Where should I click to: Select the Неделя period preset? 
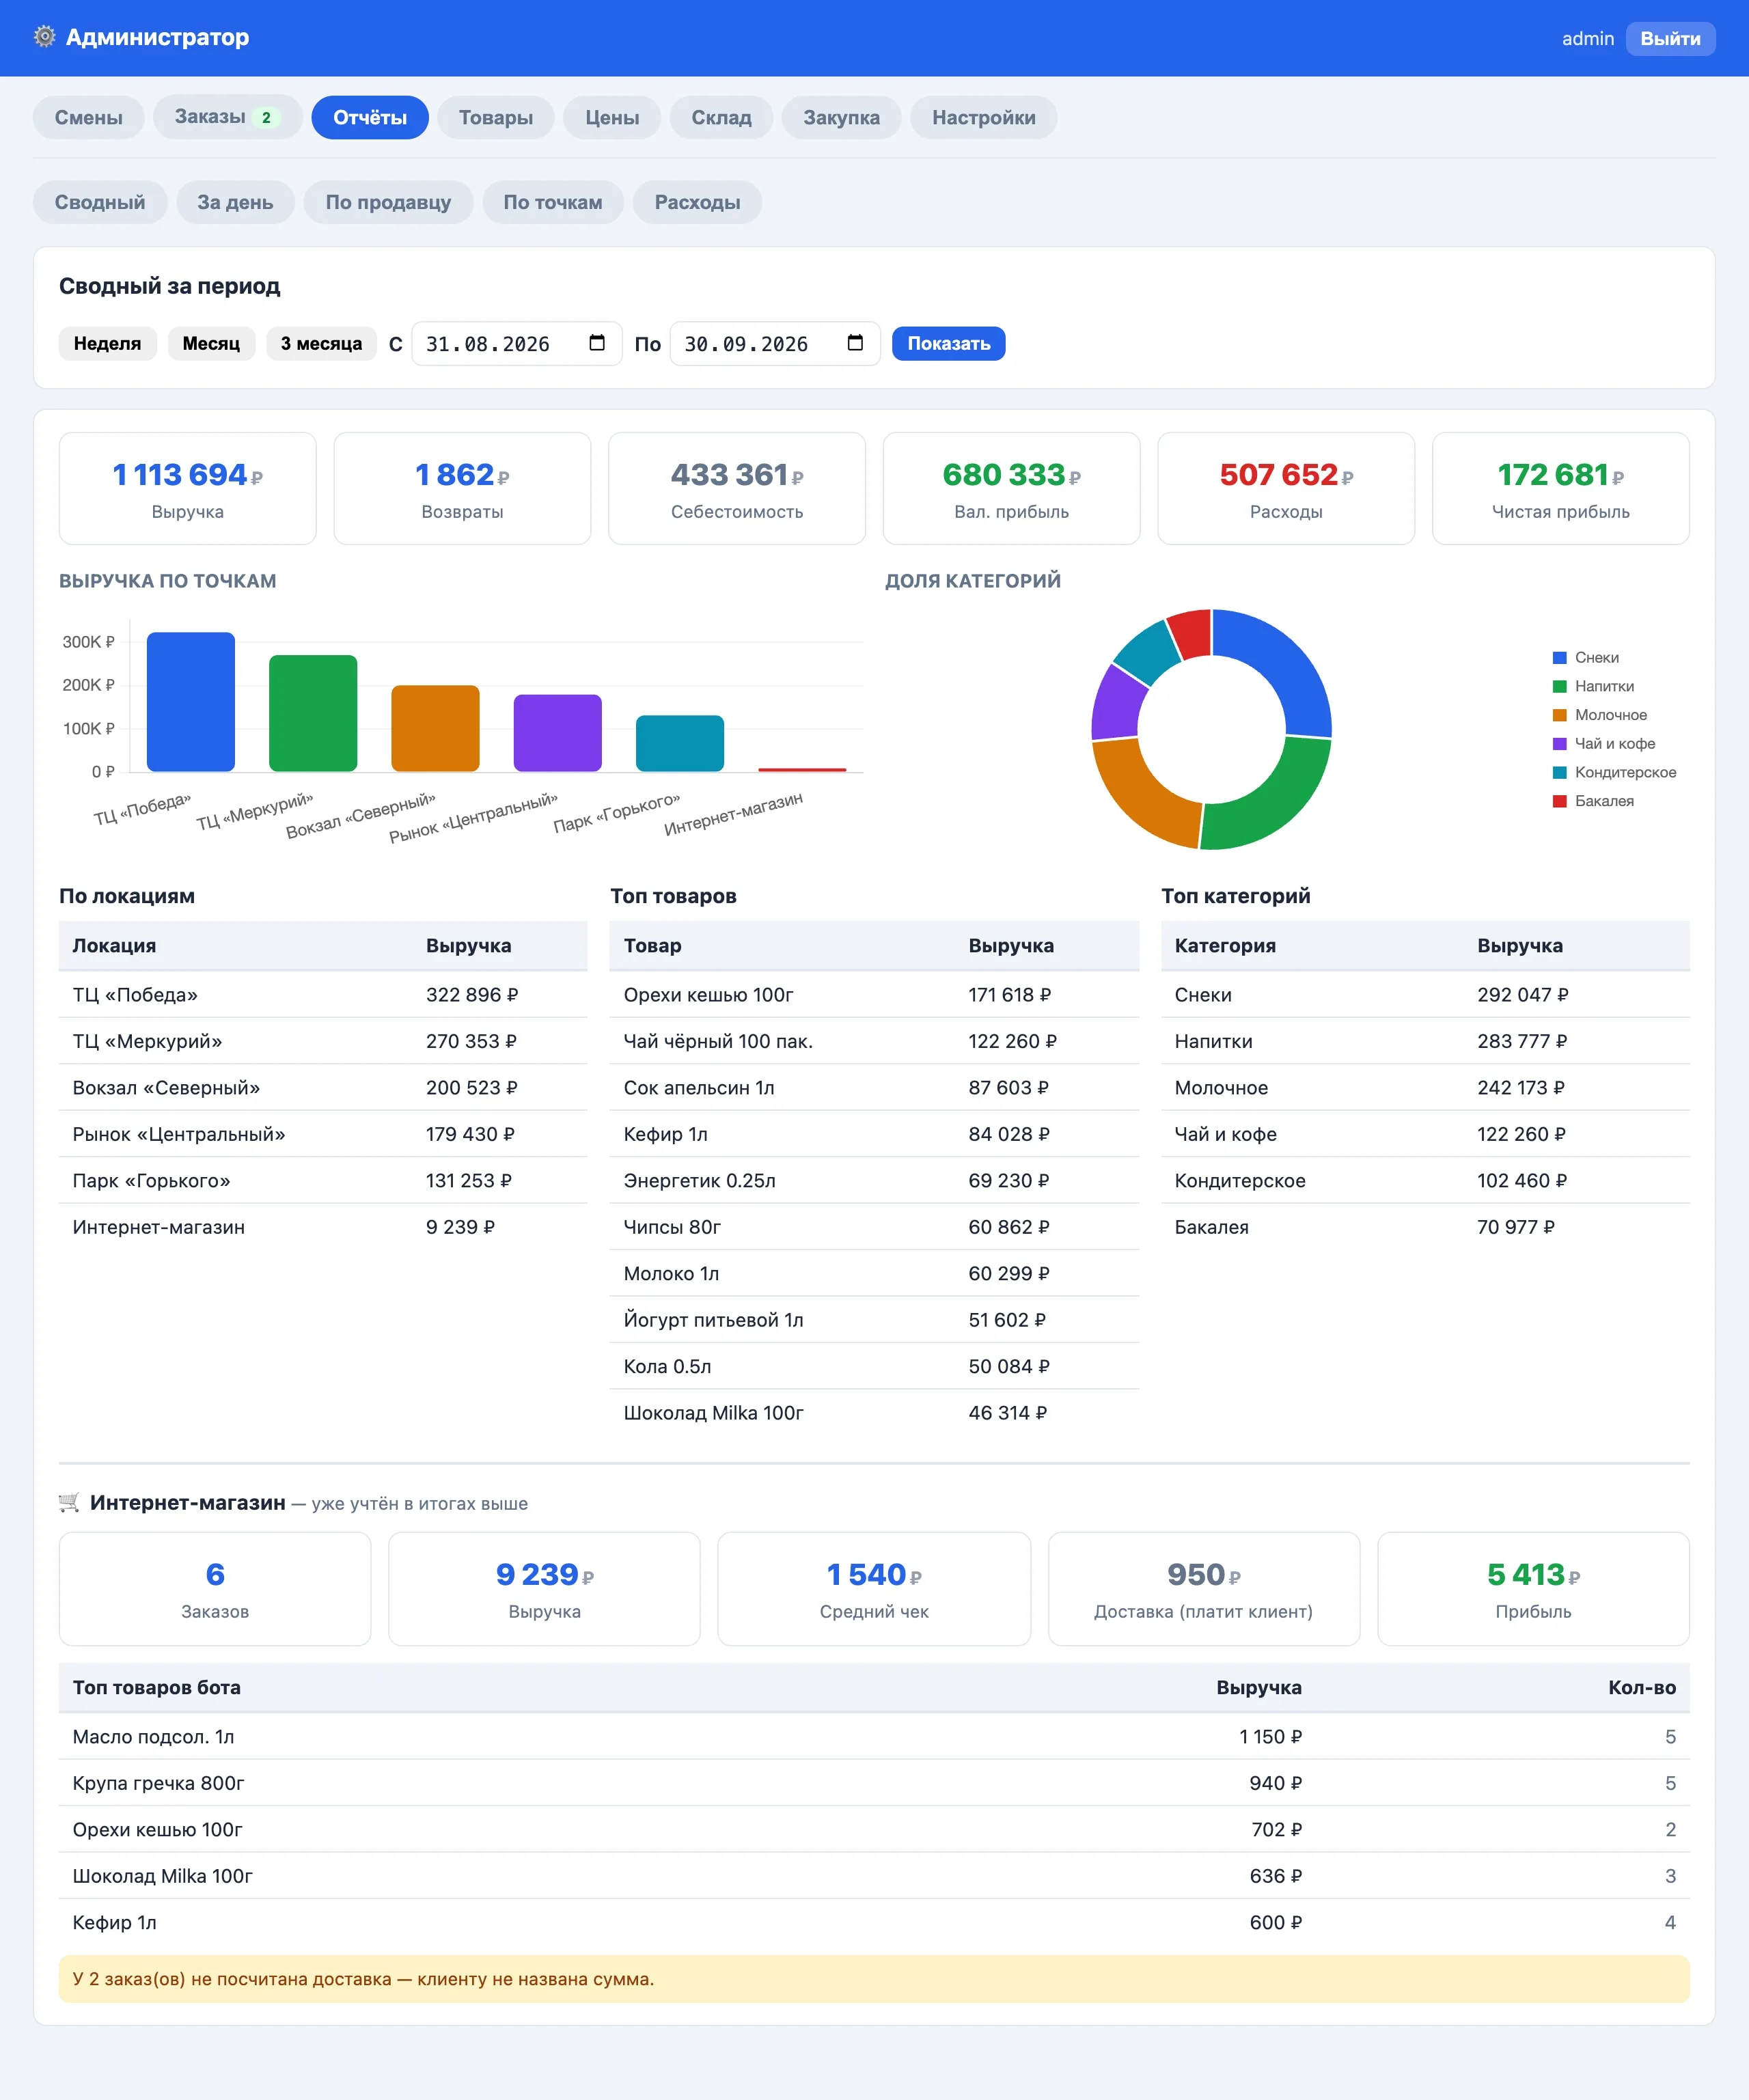click(x=107, y=343)
